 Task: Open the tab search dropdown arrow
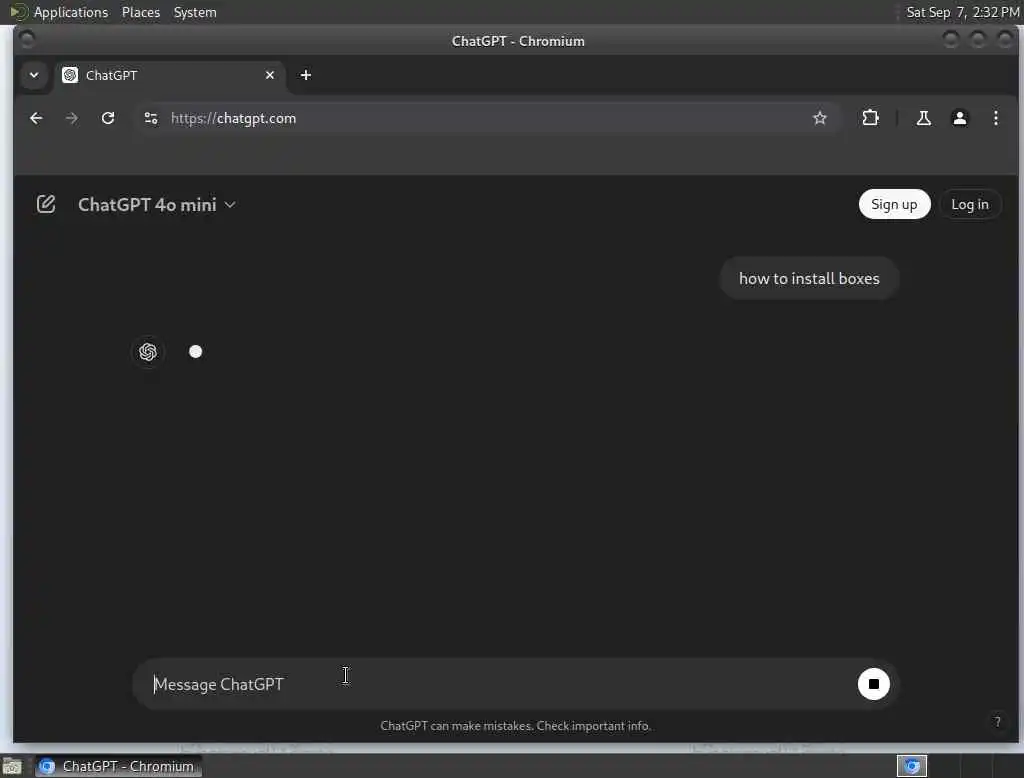click(34, 75)
